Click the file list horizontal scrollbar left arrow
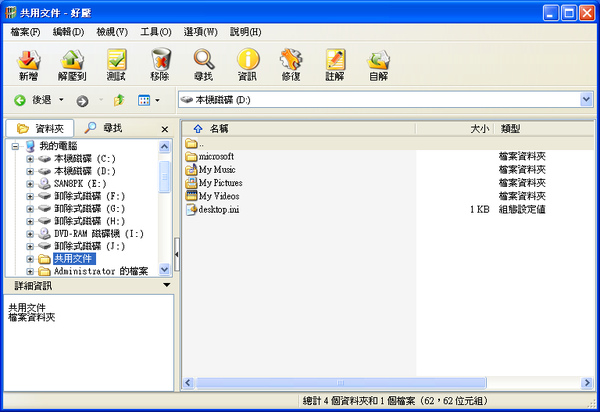This screenshot has width=600, height=412. coord(188,383)
